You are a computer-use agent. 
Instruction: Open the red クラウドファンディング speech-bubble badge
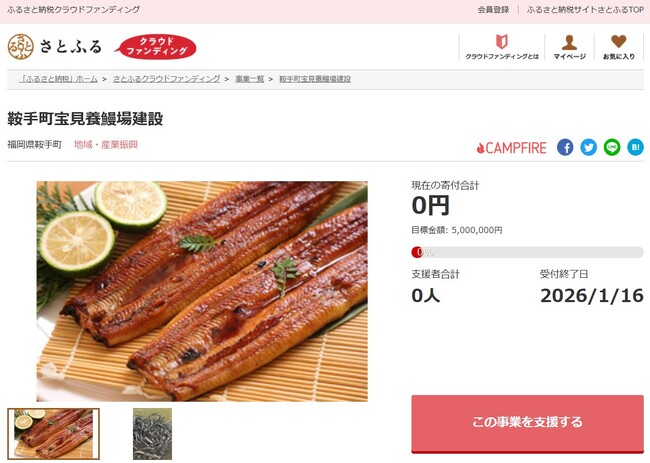pyautogui.click(x=156, y=47)
